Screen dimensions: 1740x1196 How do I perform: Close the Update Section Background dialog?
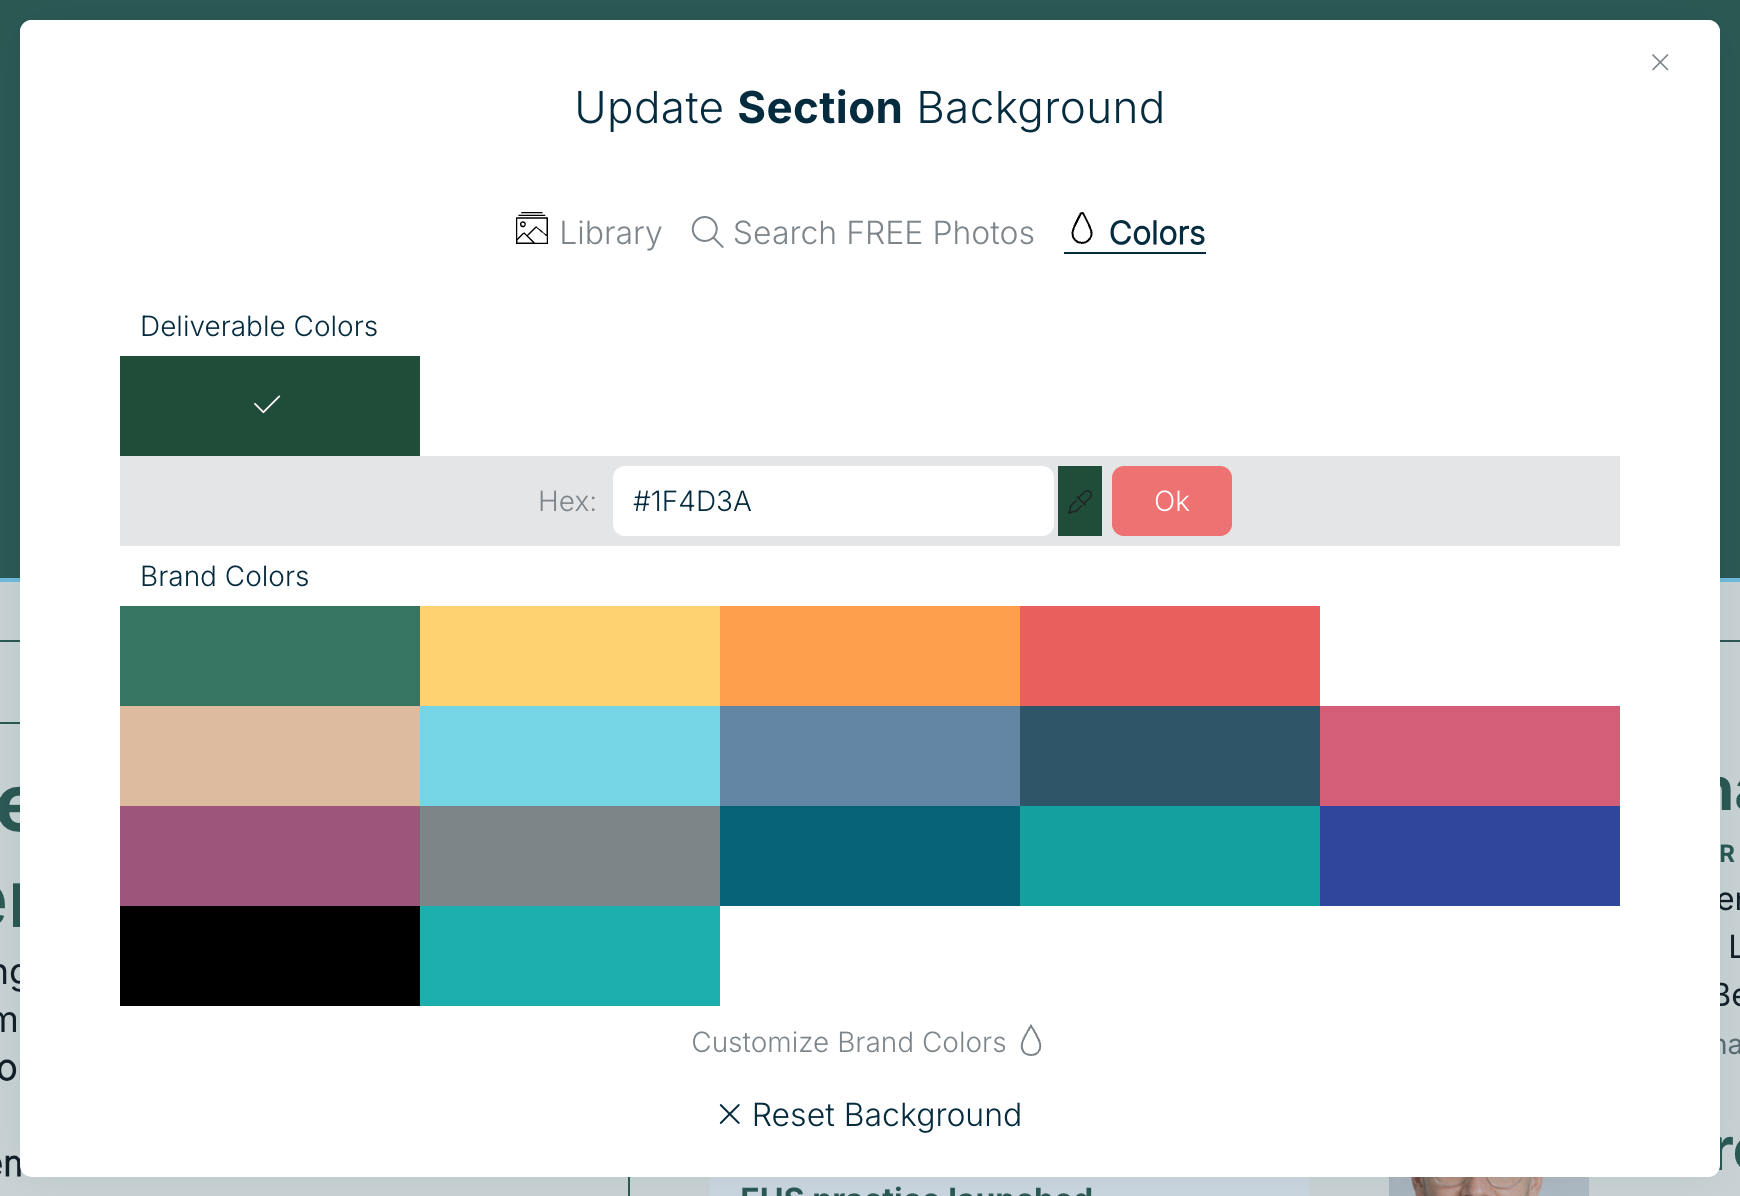coord(1660,62)
